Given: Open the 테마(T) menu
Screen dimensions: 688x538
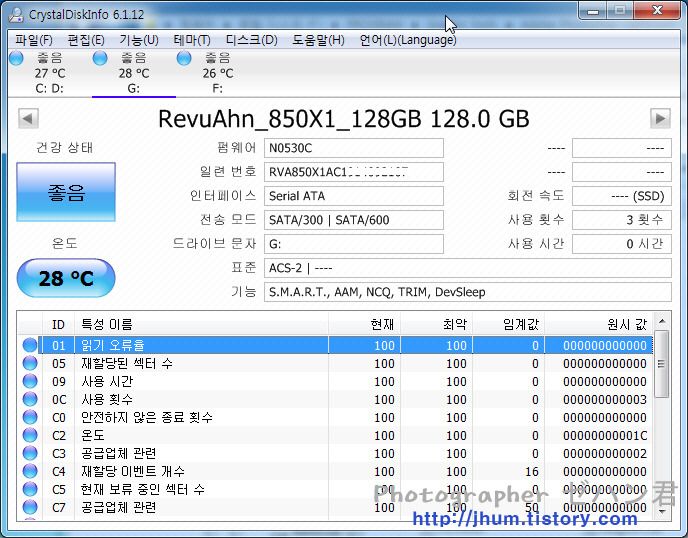Looking at the screenshot, I should [192, 40].
